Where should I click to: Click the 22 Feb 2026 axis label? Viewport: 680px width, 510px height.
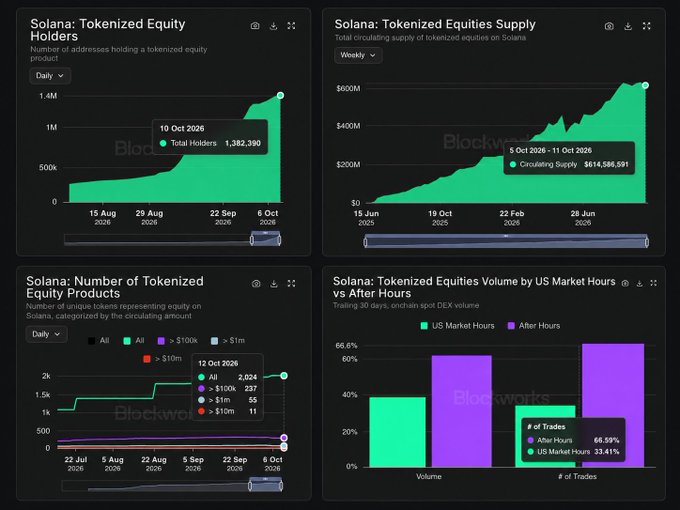pos(512,218)
